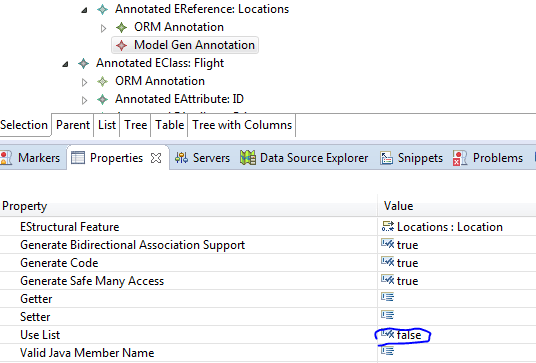
Task: Switch to the Selection editor tab
Action: click(x=24, y=125)
